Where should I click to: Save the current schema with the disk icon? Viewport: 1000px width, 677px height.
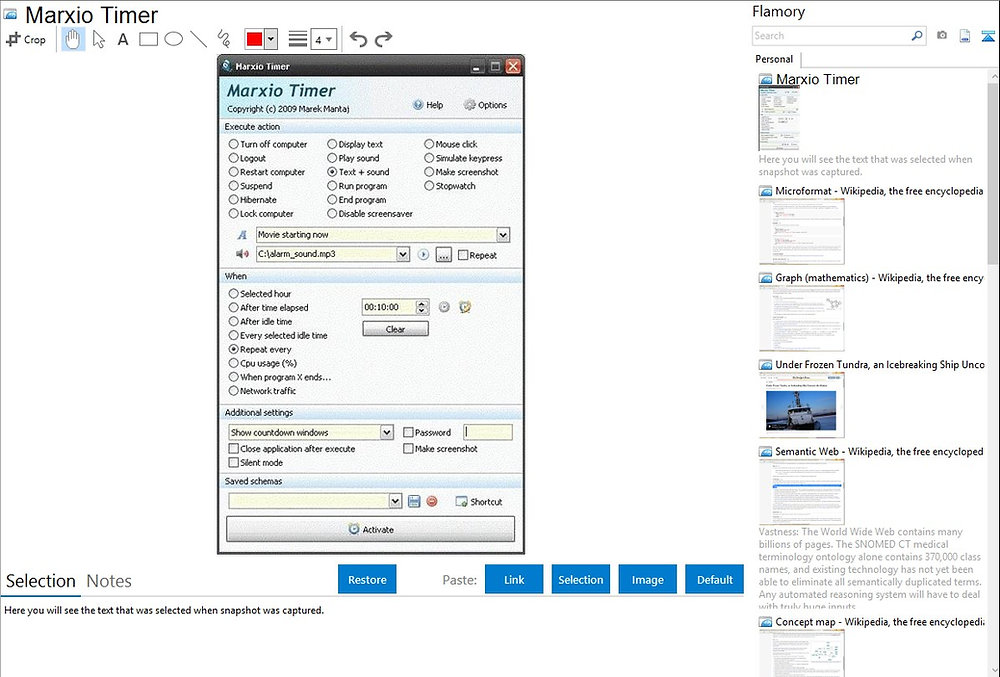click(x=413, y=501)
